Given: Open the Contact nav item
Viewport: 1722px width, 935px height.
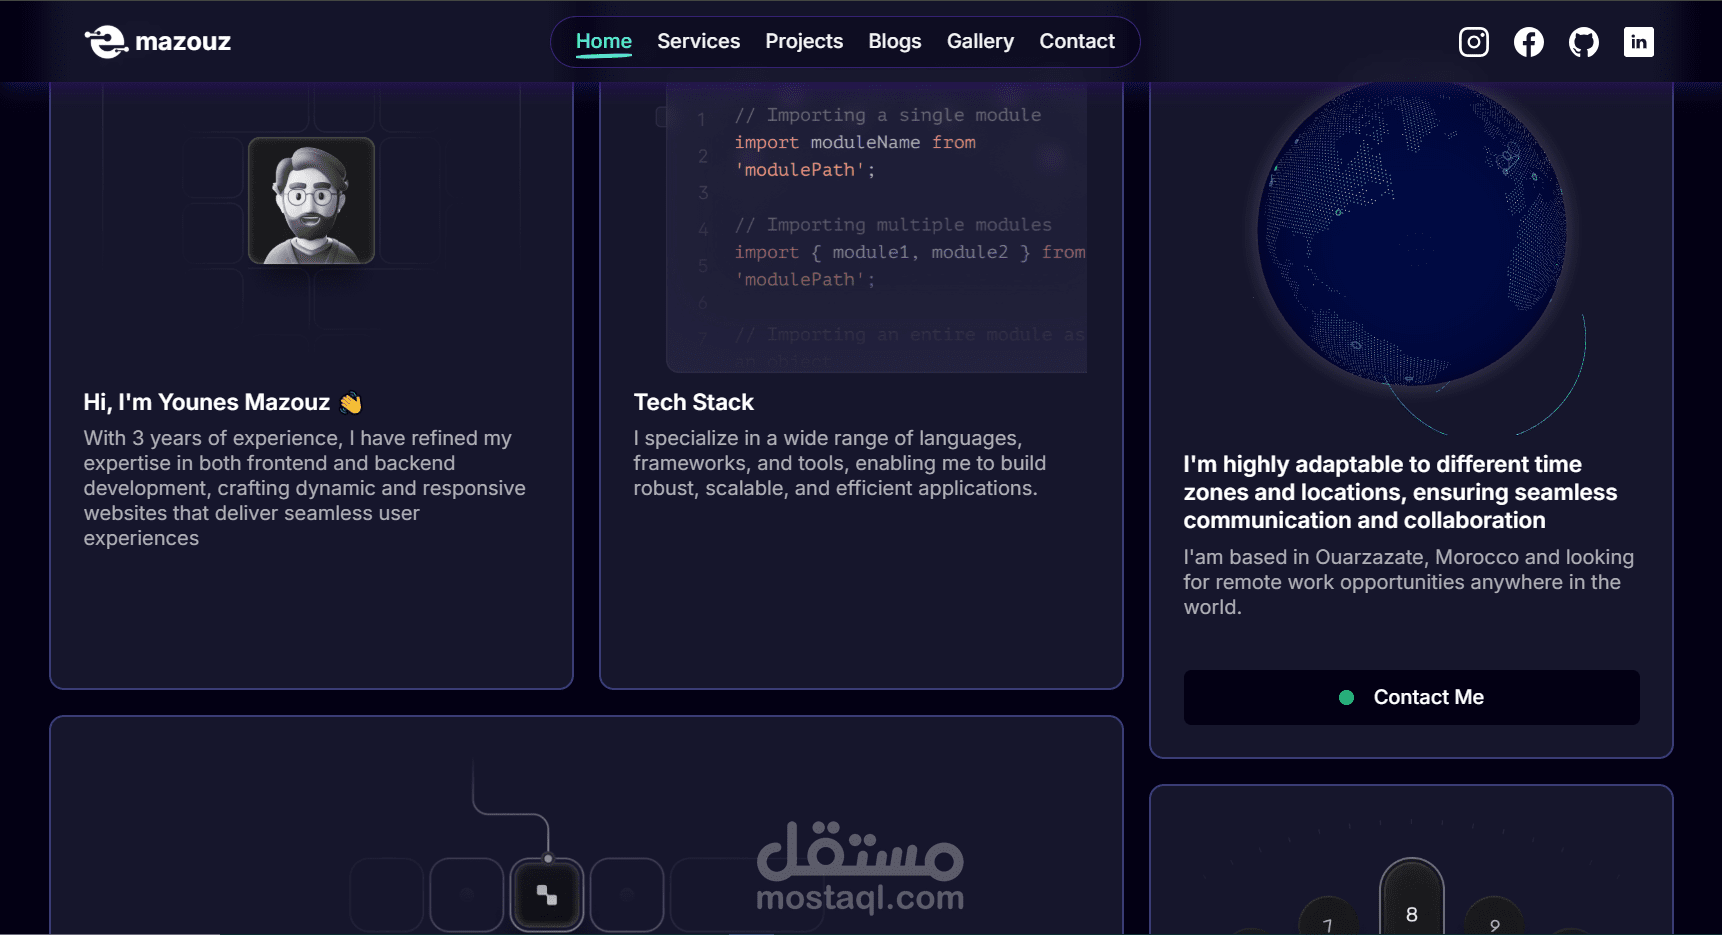Looking at the screenshot, I should click(1077, 41).
